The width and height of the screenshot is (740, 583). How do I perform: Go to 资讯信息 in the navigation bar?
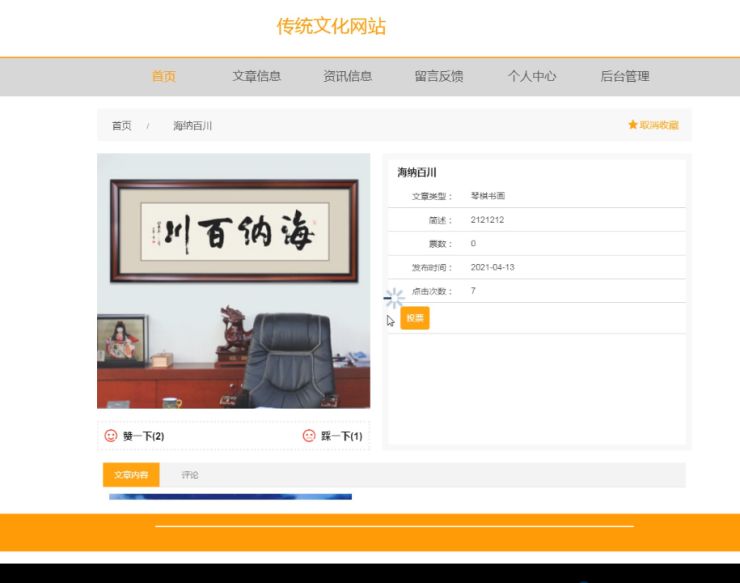347,76
